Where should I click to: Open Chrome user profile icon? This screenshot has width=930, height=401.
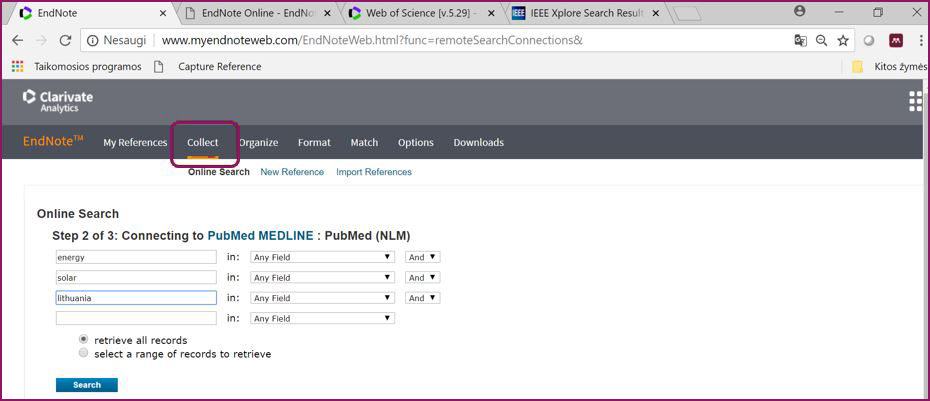[x=800, y=12]
